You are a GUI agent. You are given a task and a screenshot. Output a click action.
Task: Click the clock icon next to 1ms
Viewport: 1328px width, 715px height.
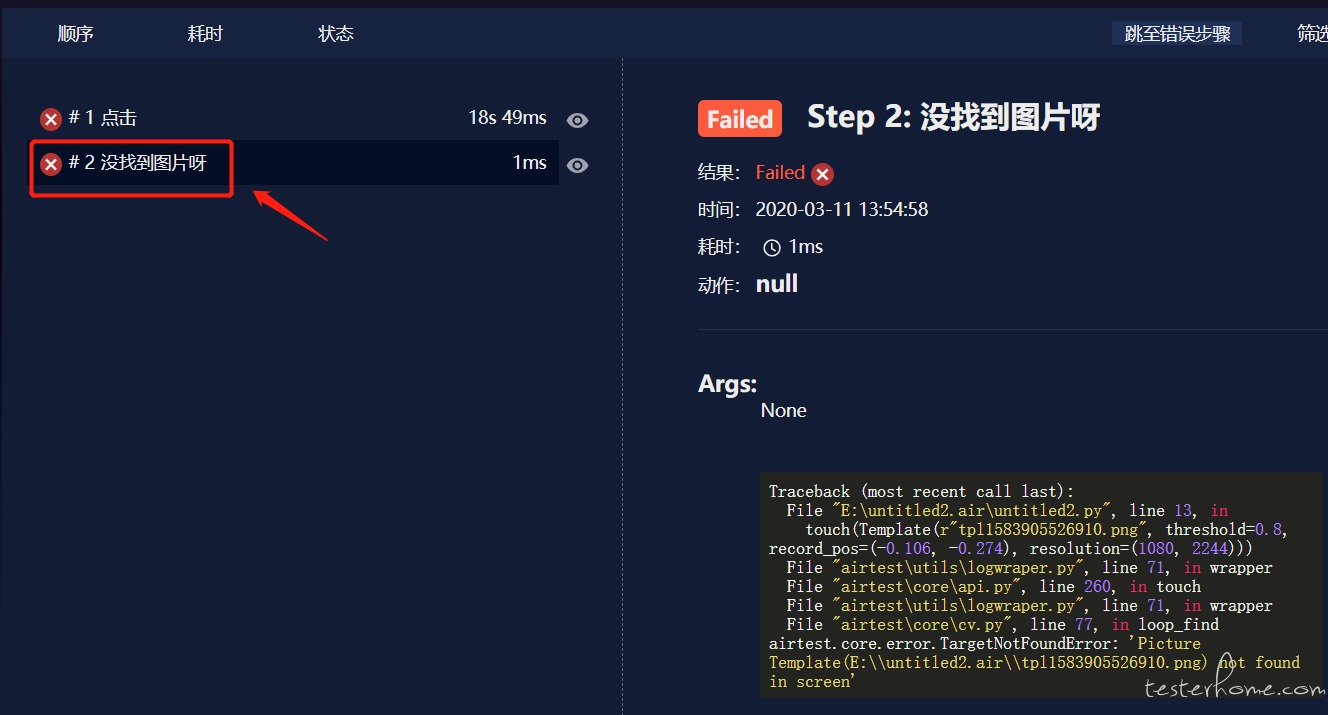pos(771,247)
